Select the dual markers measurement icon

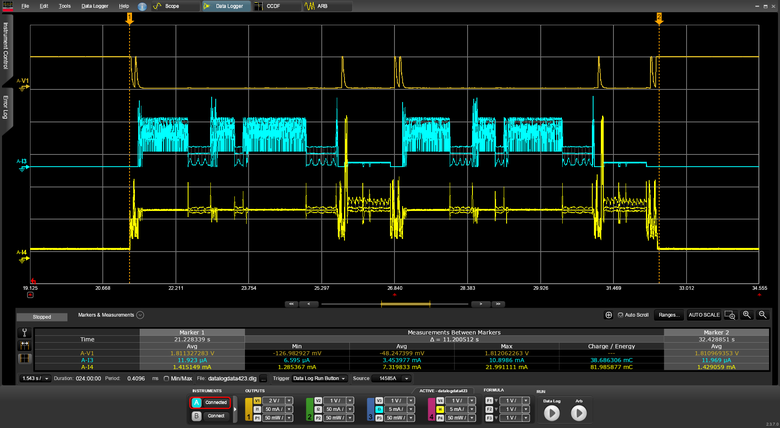(24, 345)
